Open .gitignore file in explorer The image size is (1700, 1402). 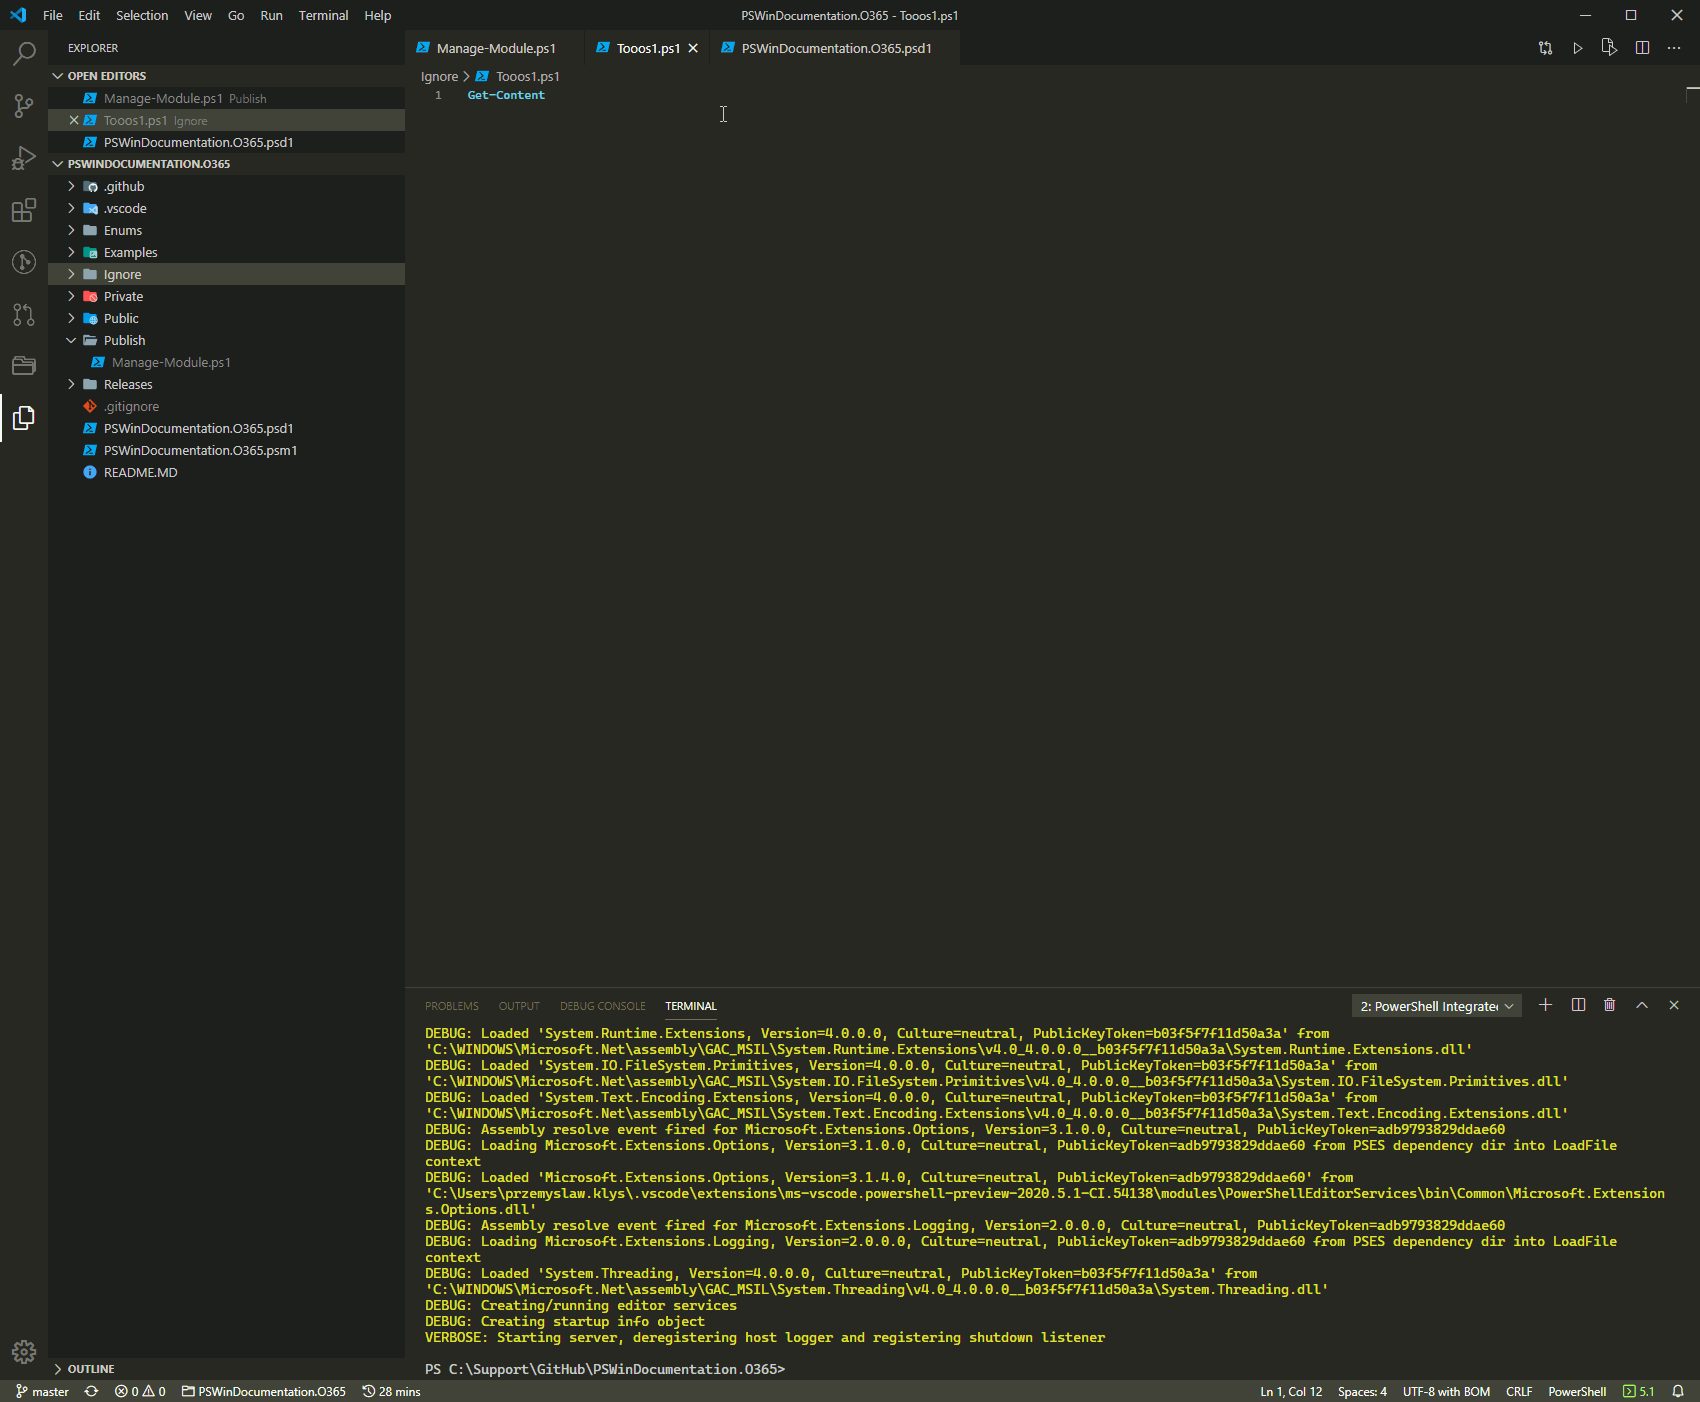point(226,406)
